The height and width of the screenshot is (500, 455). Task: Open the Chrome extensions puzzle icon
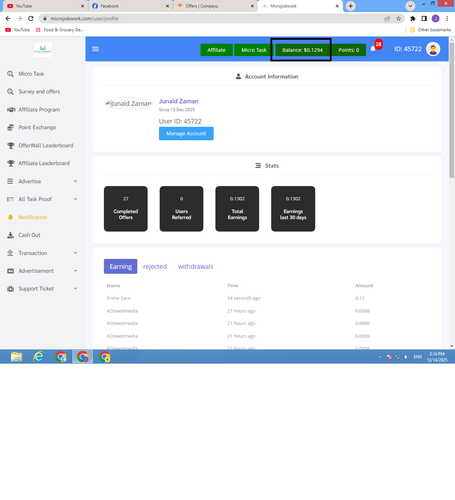click(x=413, y=19)
